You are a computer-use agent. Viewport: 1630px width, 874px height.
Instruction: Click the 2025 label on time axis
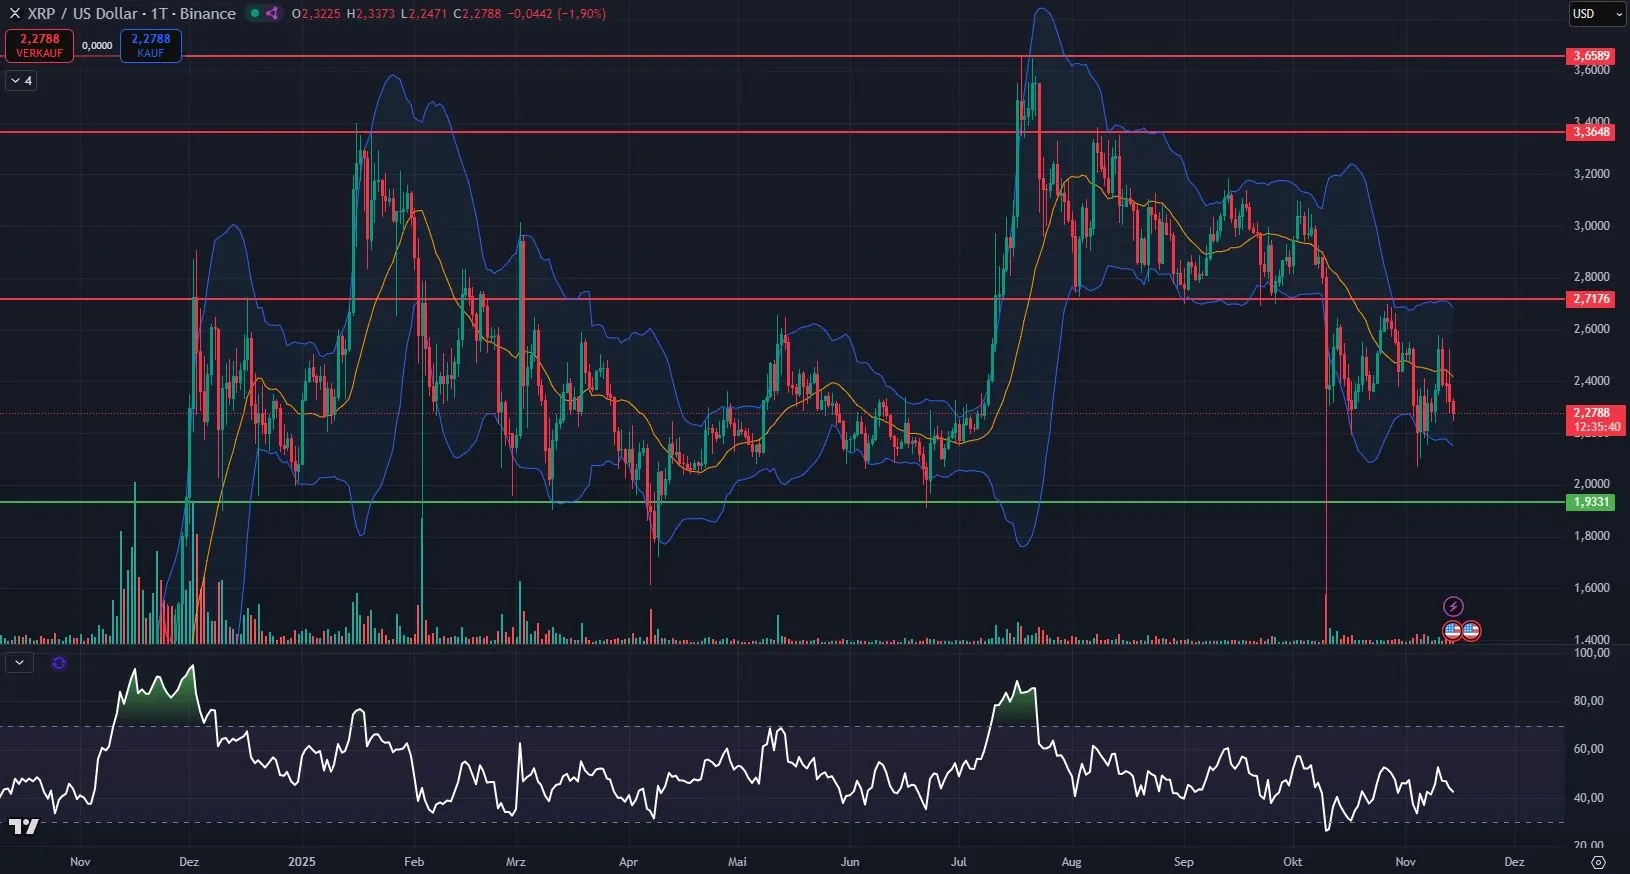tap(301, 861)
